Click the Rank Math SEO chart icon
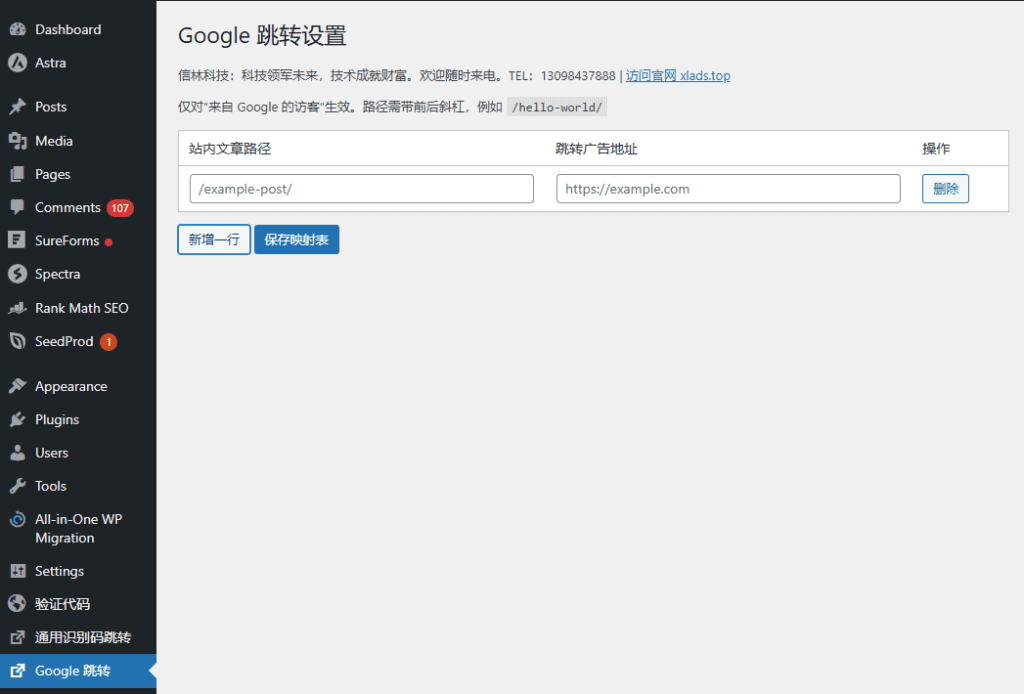This screenshot has height=694, width=1024. point(18,308)
